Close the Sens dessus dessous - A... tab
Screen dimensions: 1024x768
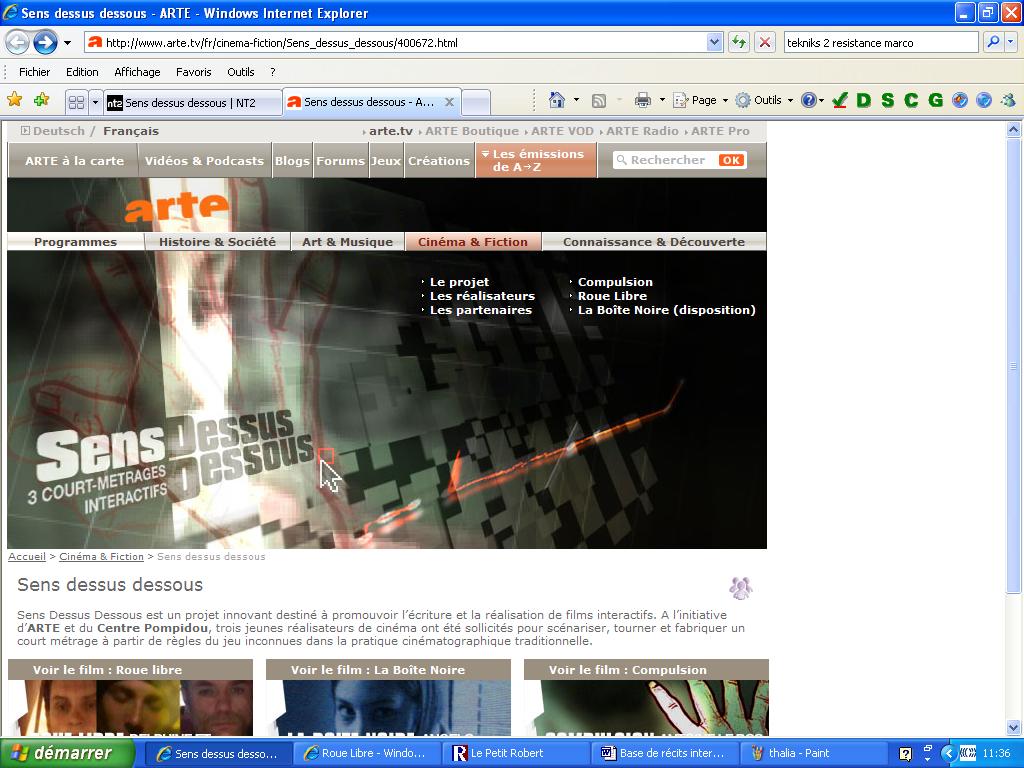[449, 102]
